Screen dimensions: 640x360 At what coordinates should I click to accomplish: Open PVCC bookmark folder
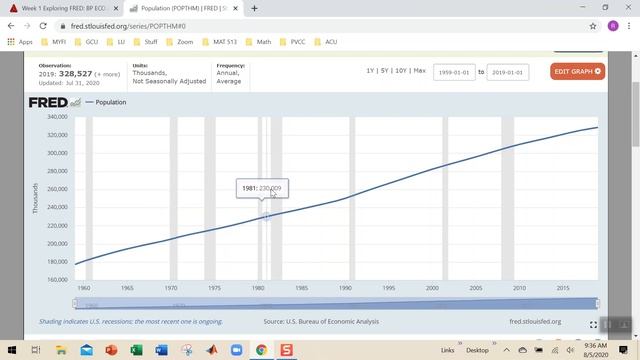point(293,42)
